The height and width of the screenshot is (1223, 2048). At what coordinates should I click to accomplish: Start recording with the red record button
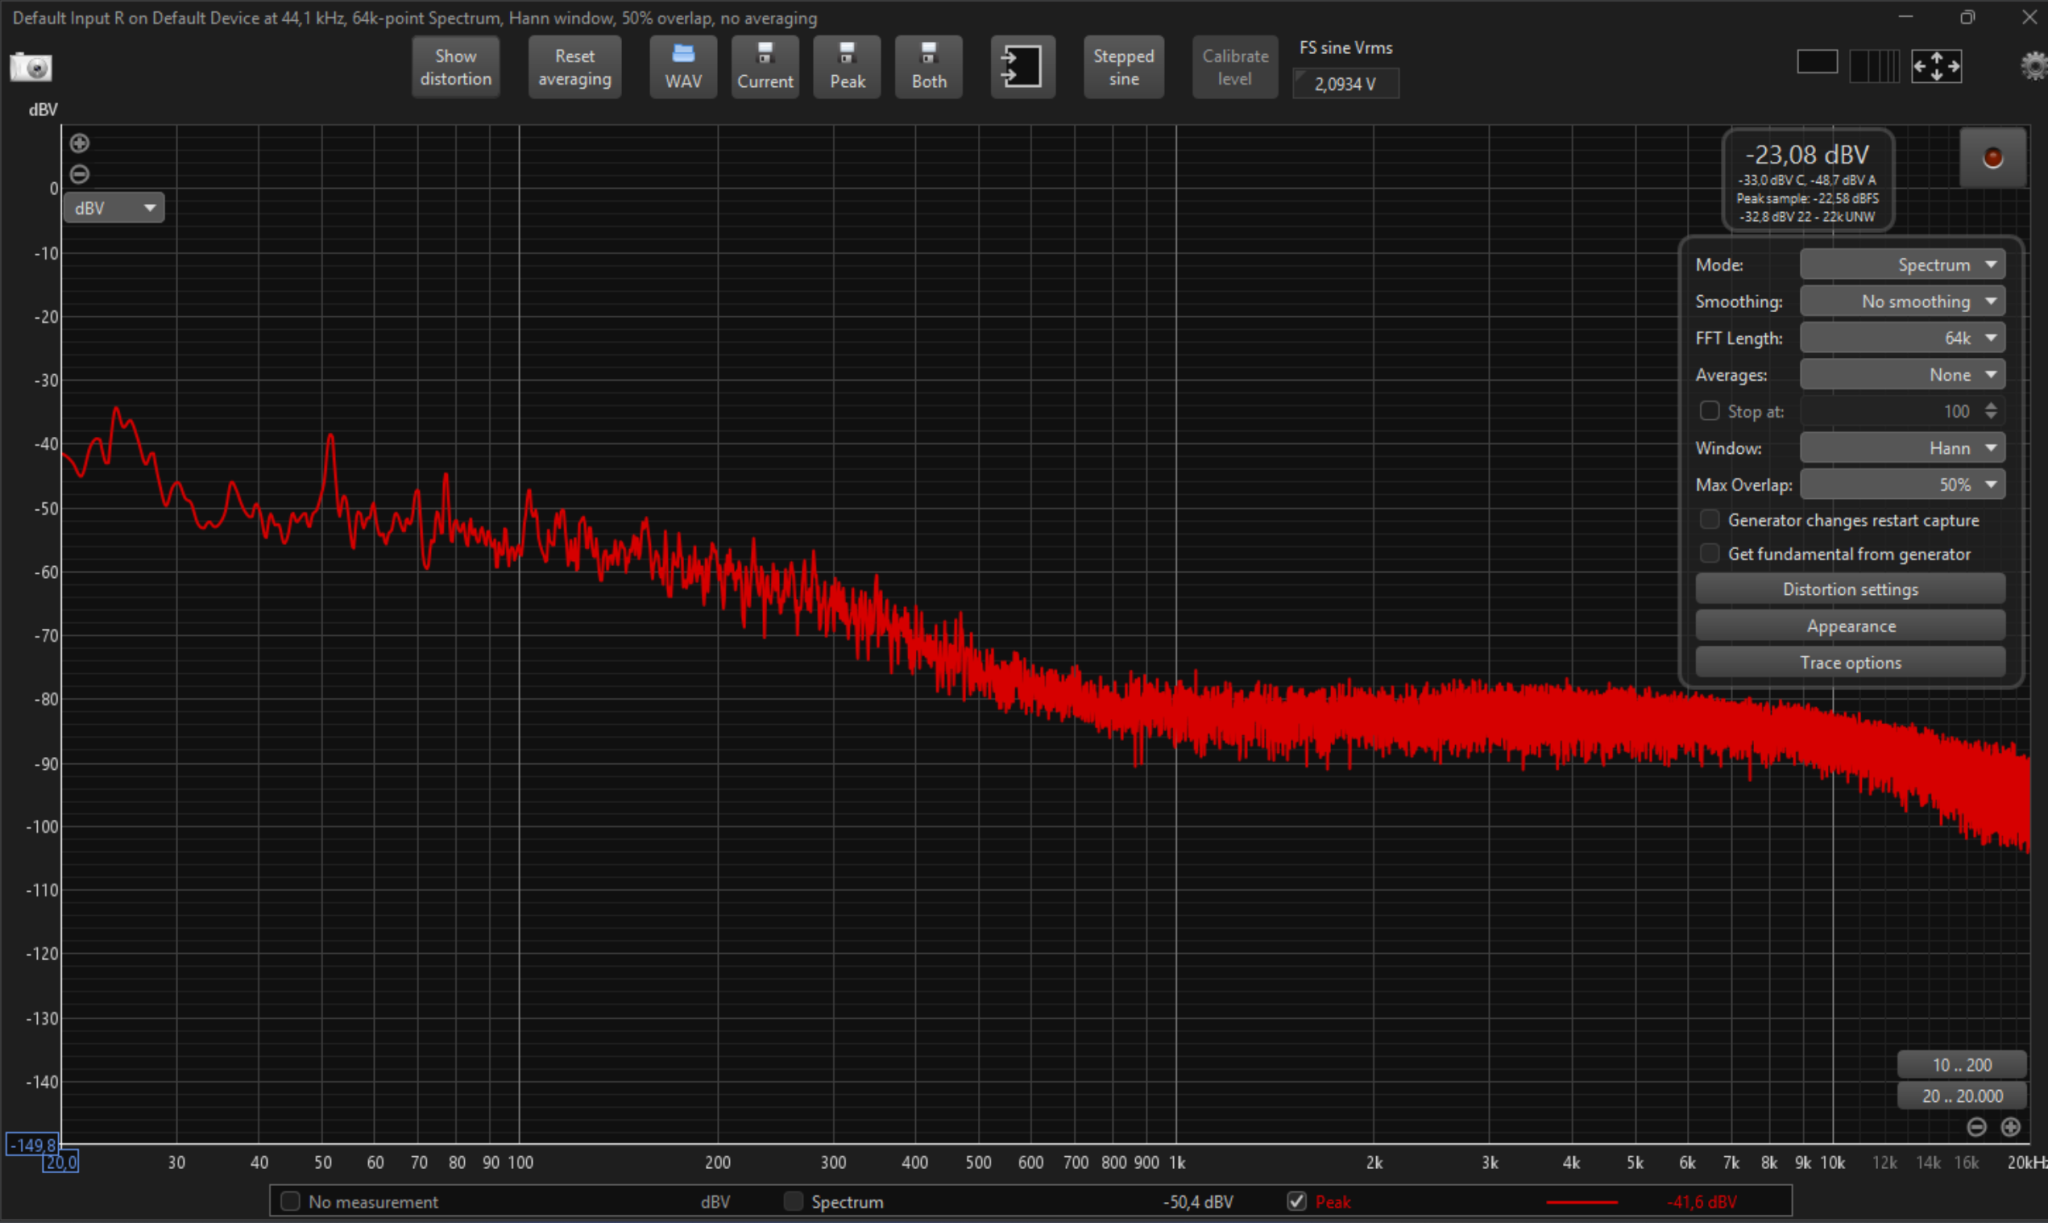coord(1992,158)
